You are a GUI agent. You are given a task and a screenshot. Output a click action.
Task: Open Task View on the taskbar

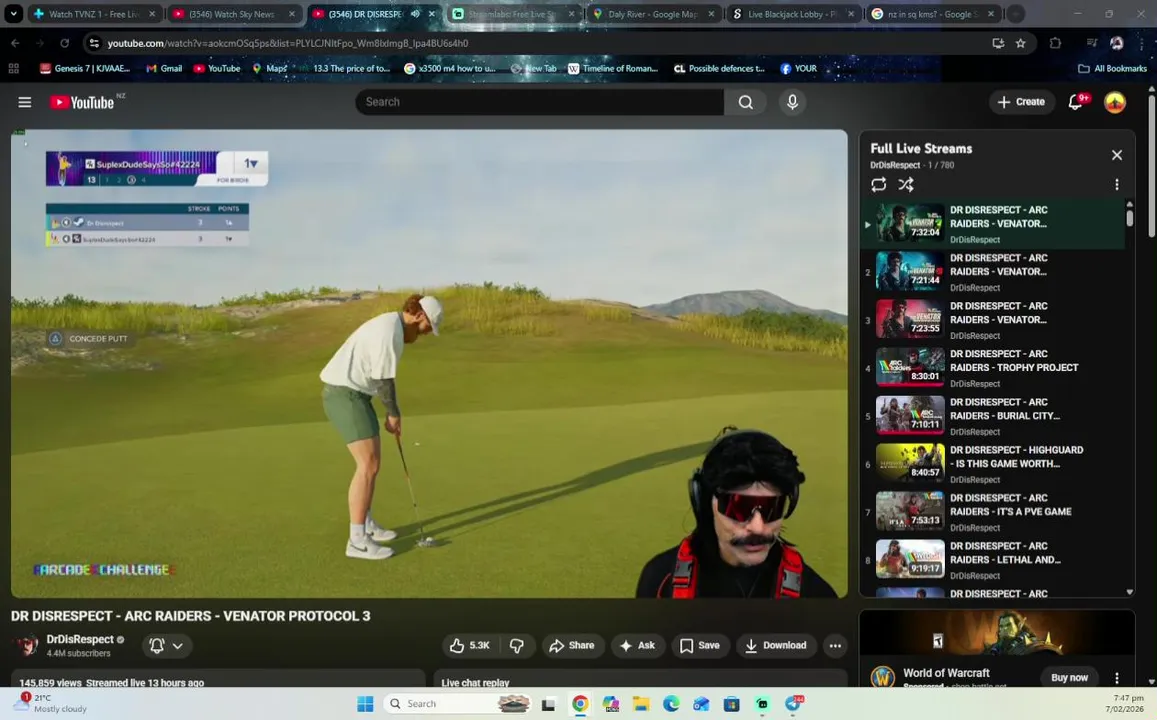(548, 704)
